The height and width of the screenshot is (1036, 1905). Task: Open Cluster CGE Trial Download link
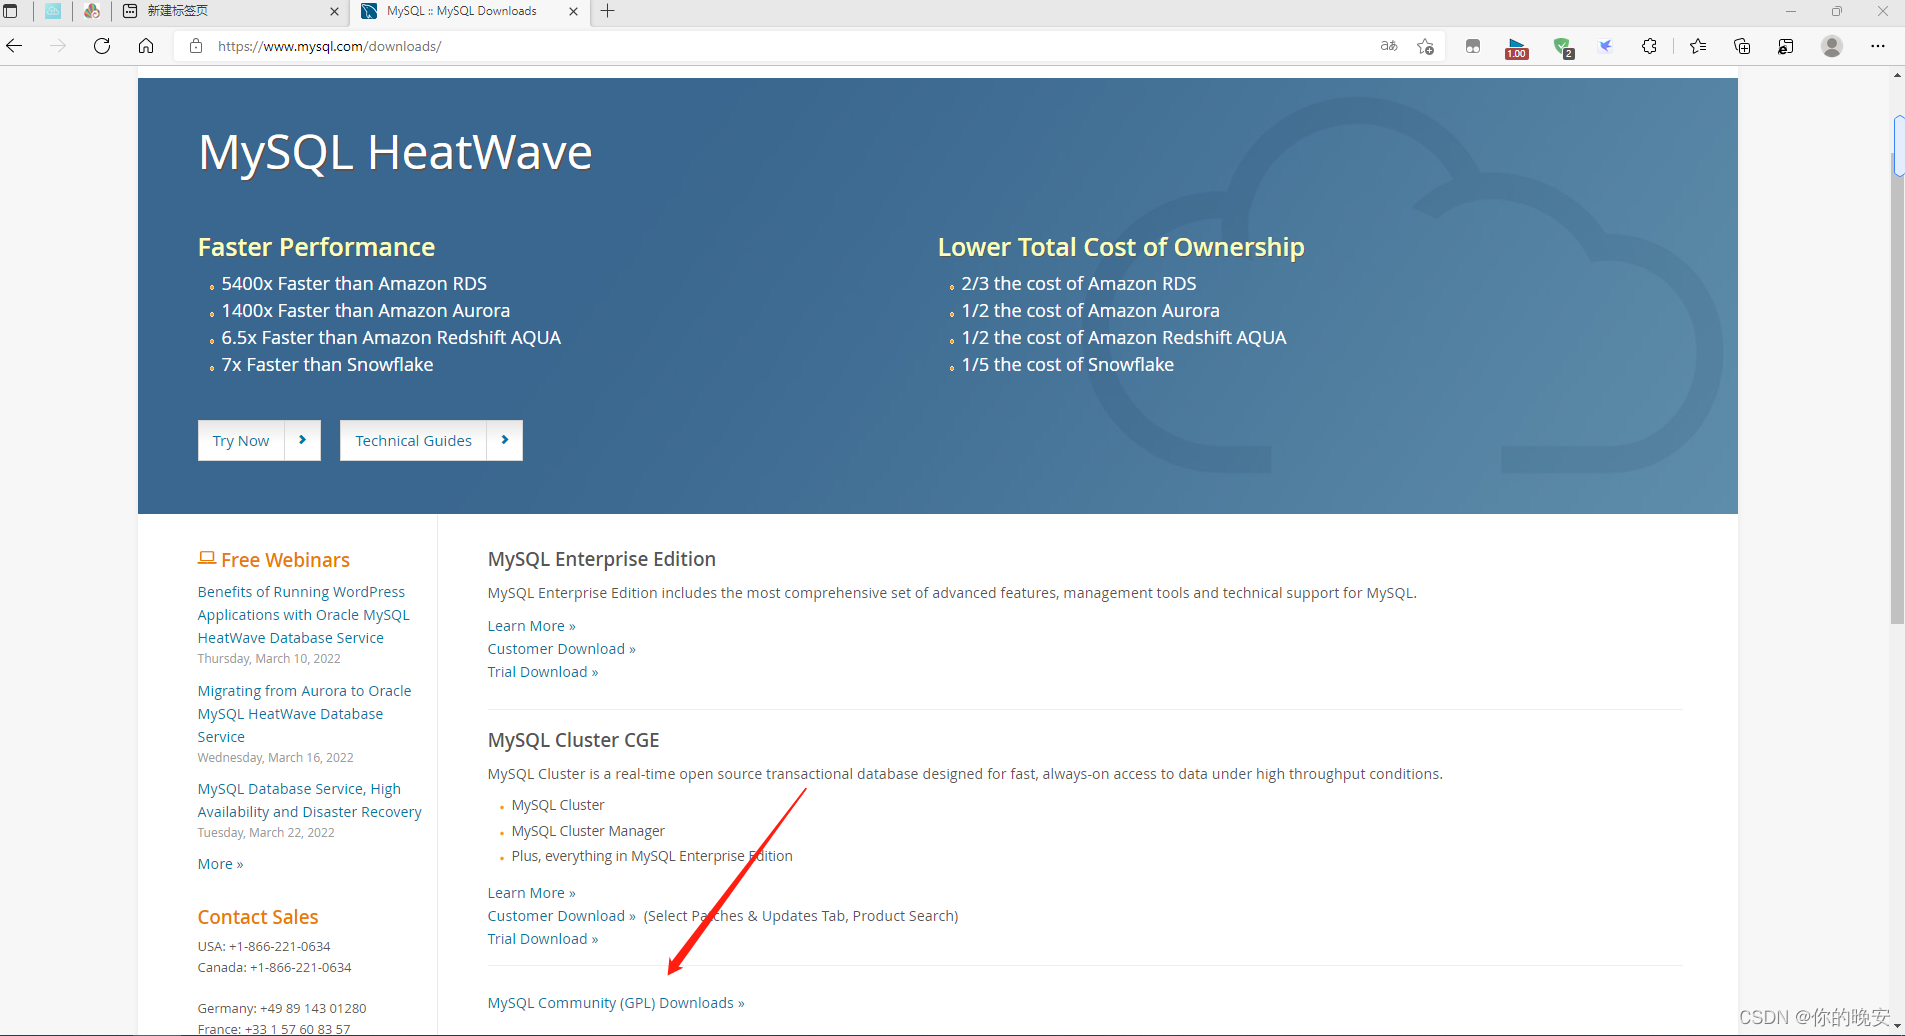[x=543, y=939]
